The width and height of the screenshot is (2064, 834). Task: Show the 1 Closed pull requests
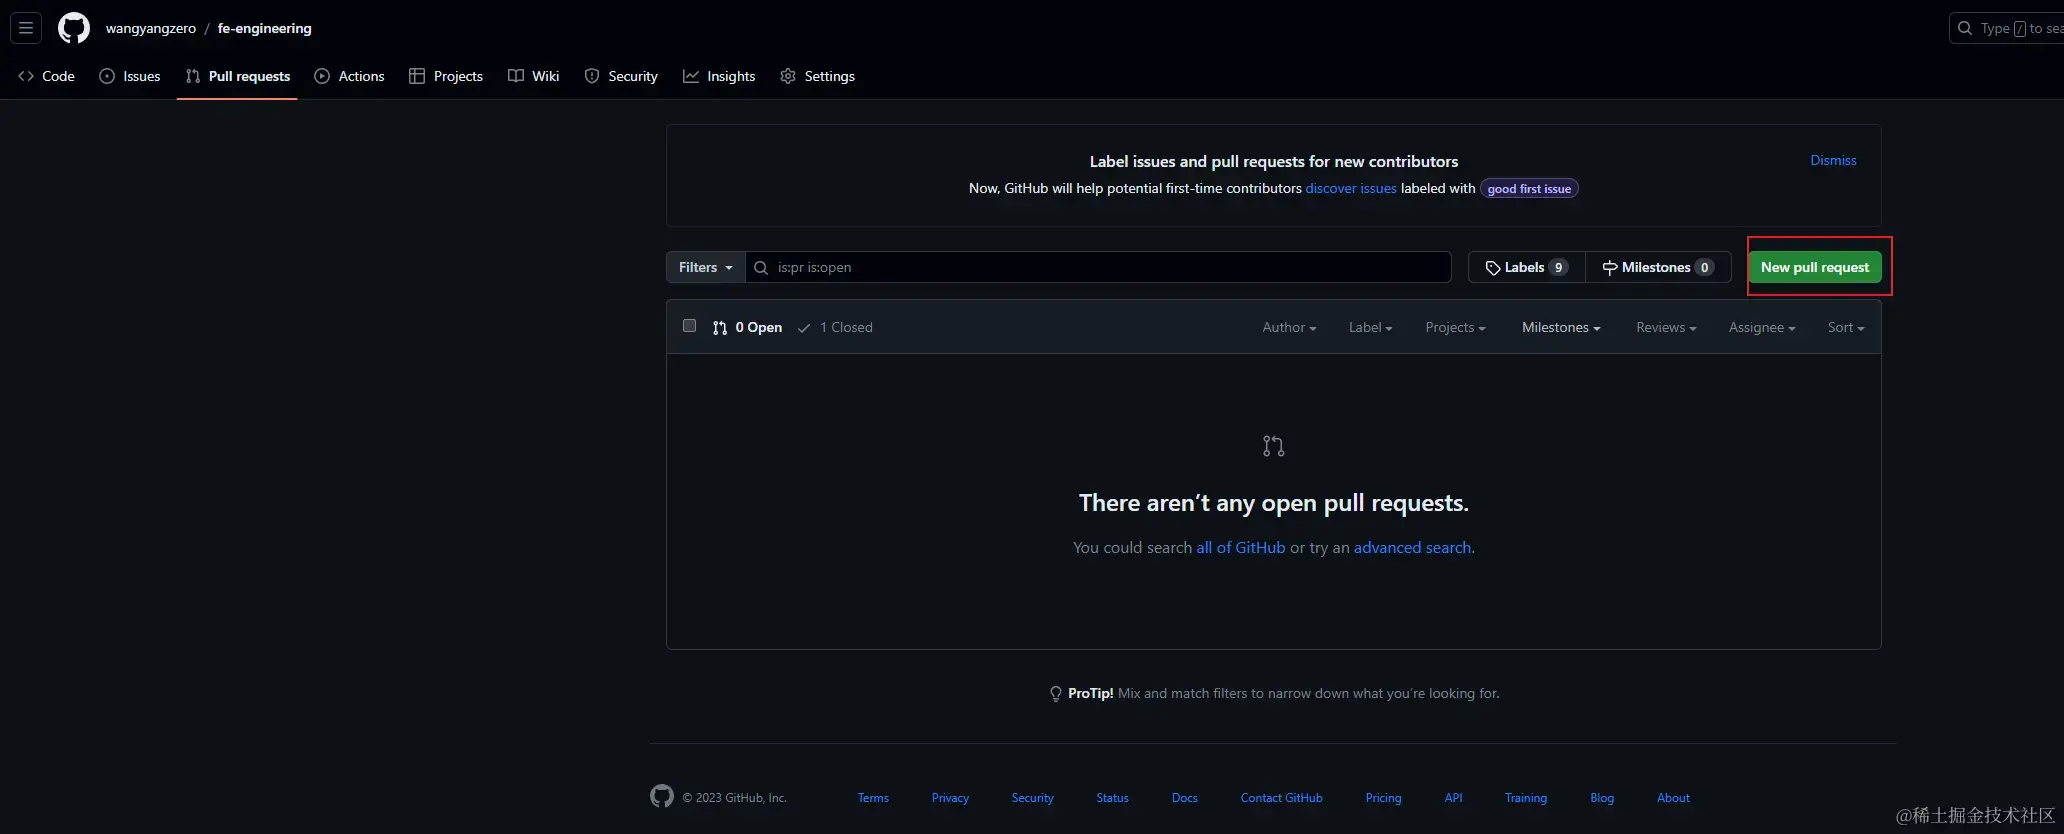click(x=835, y=327)
